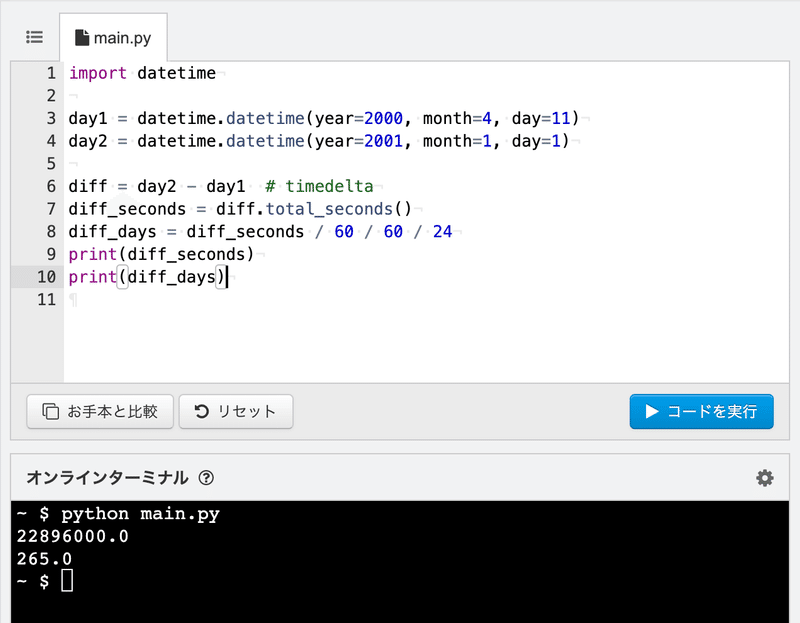Click line number 10 in gutter

[x=46, y=277]
